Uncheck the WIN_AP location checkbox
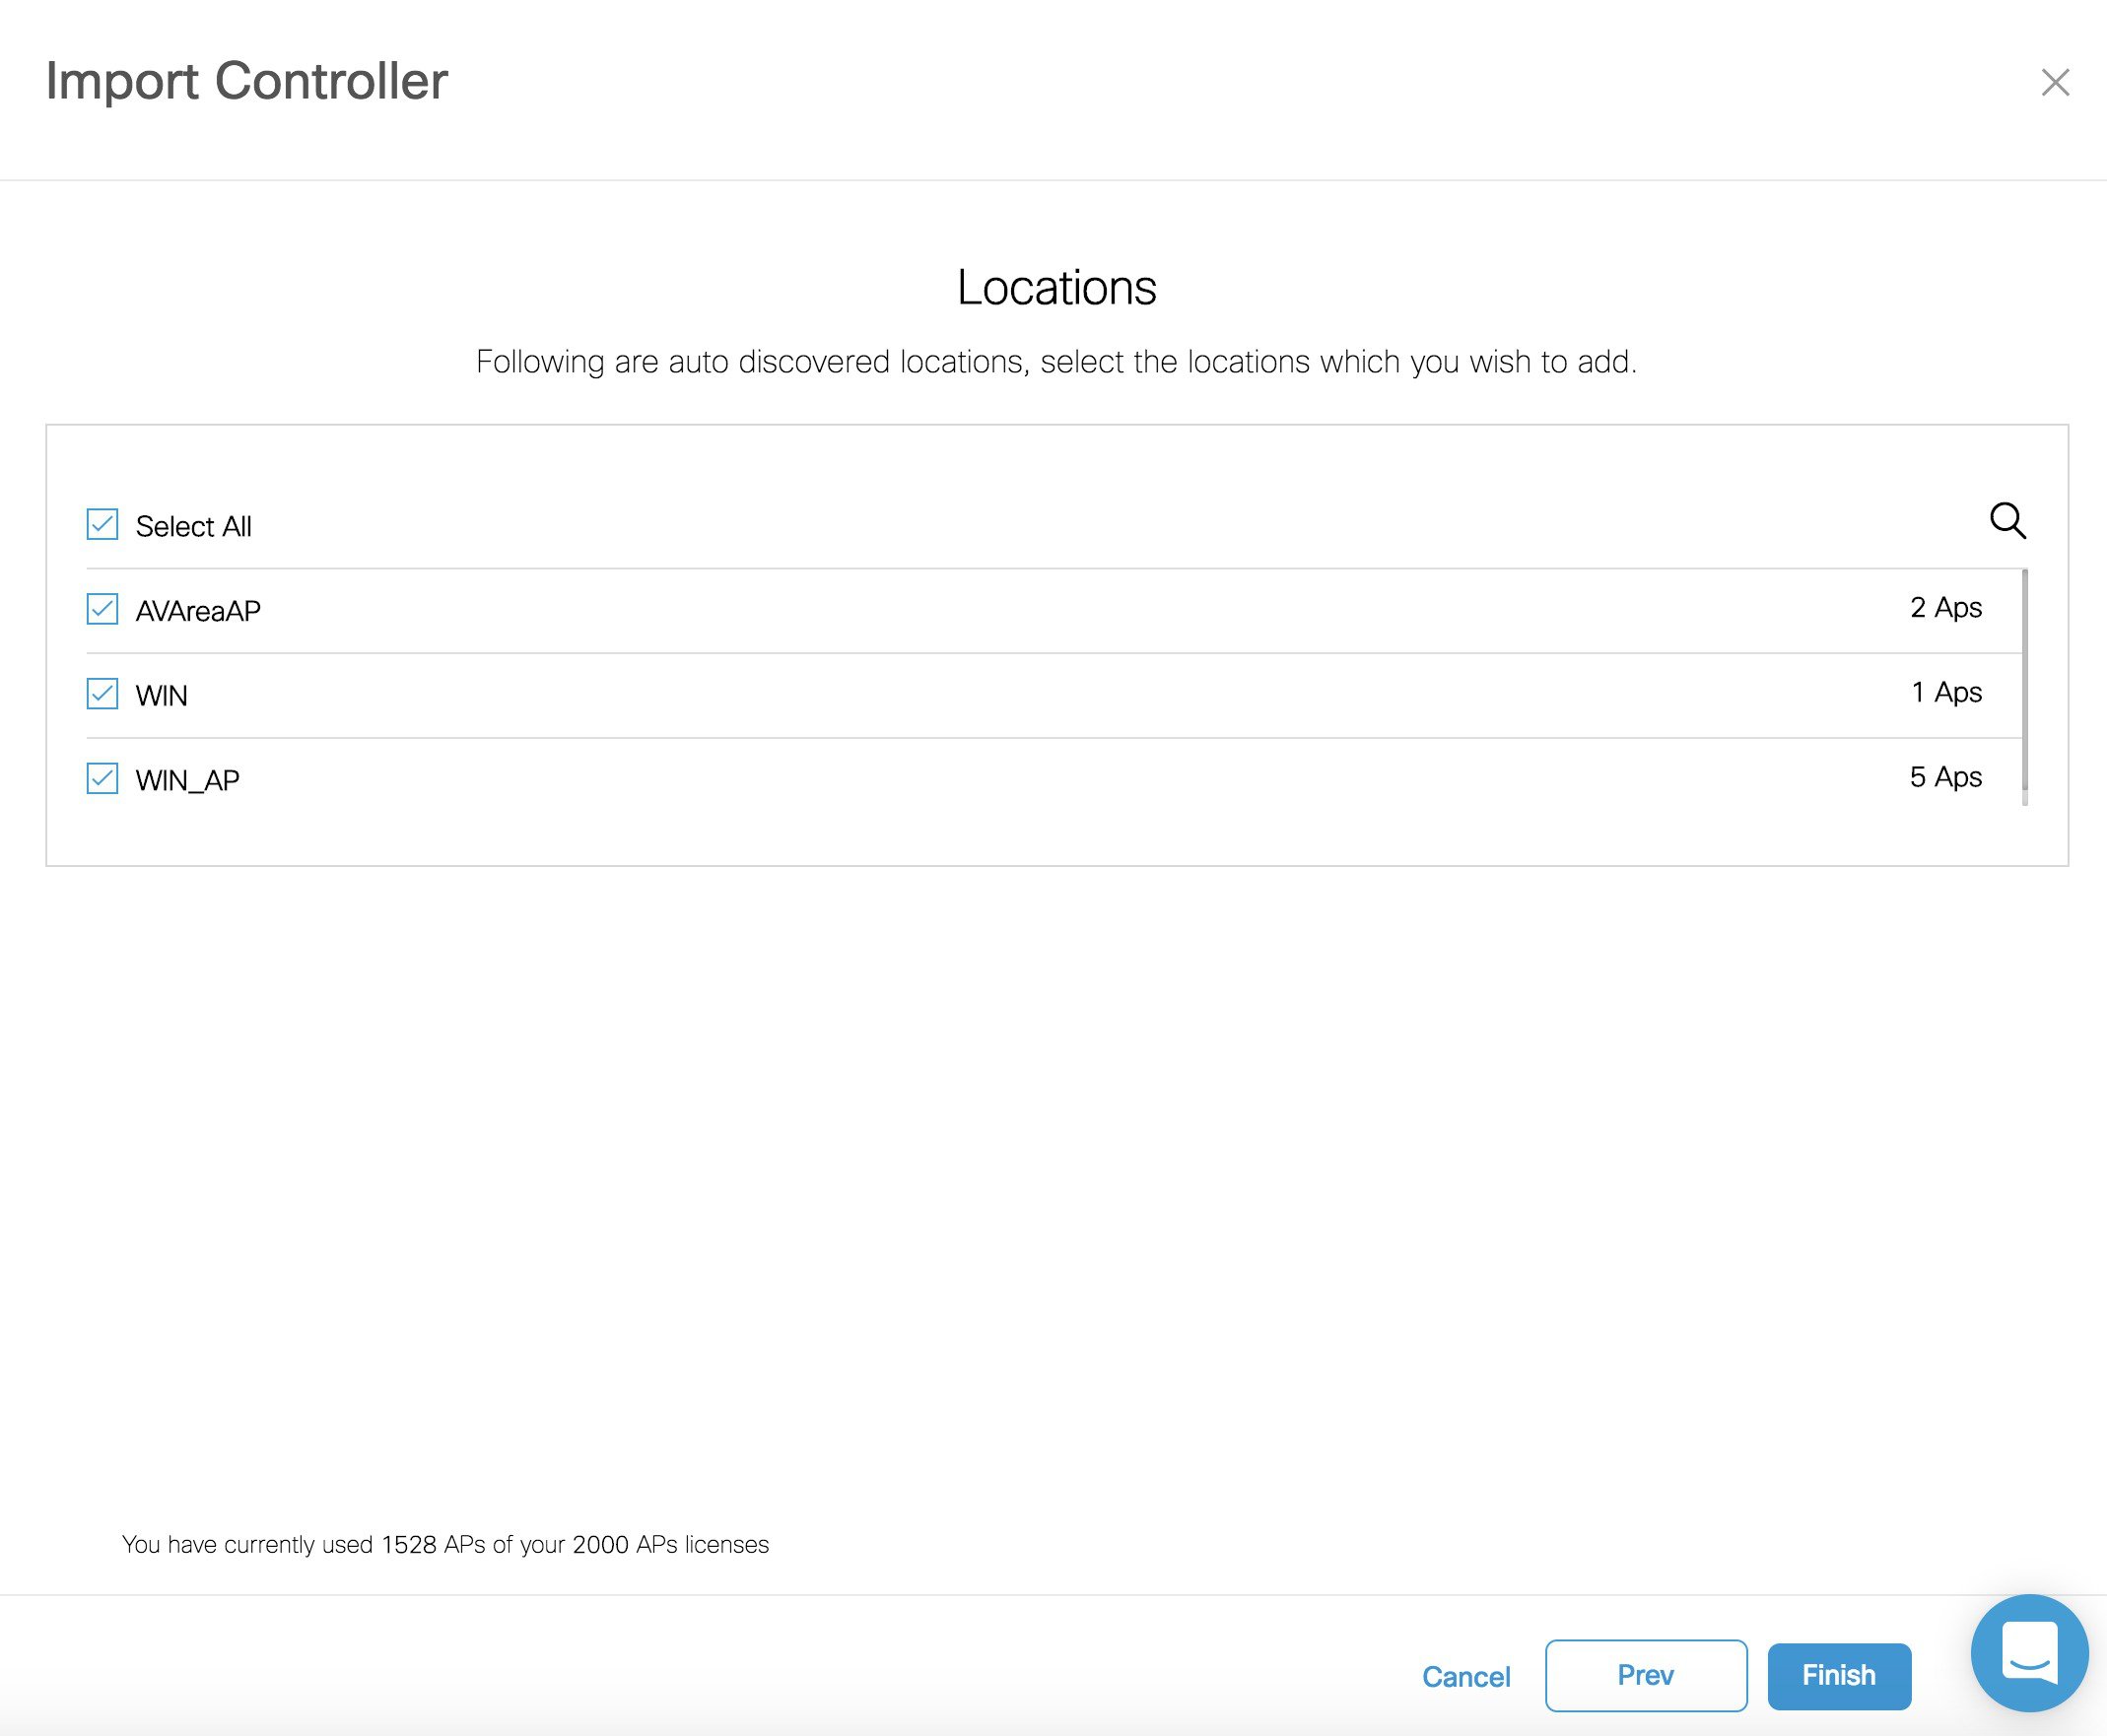 (102, 778)
